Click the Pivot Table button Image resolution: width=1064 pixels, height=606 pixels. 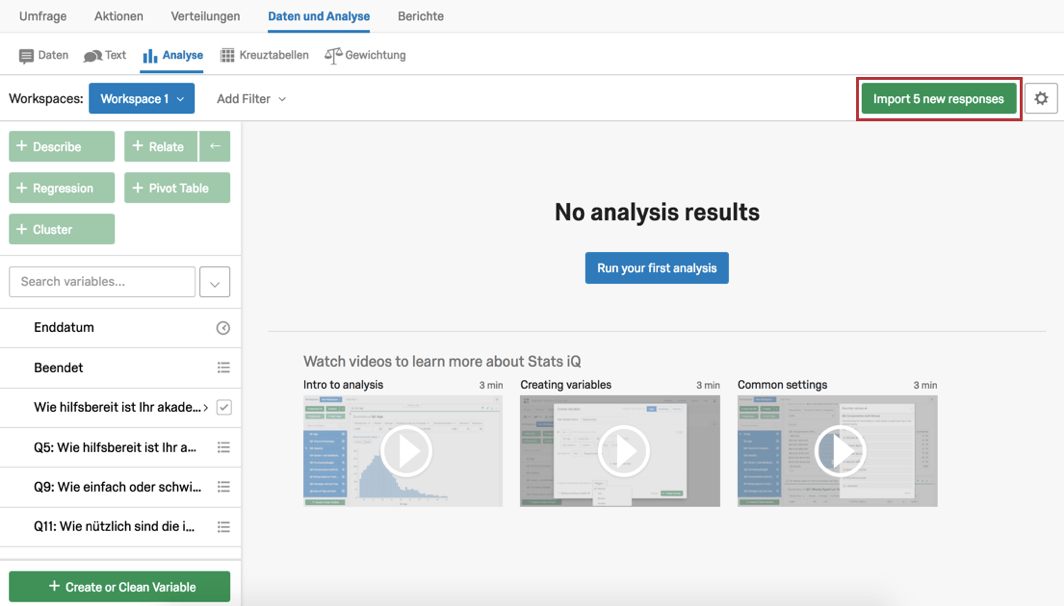click(x=177, y=188)
